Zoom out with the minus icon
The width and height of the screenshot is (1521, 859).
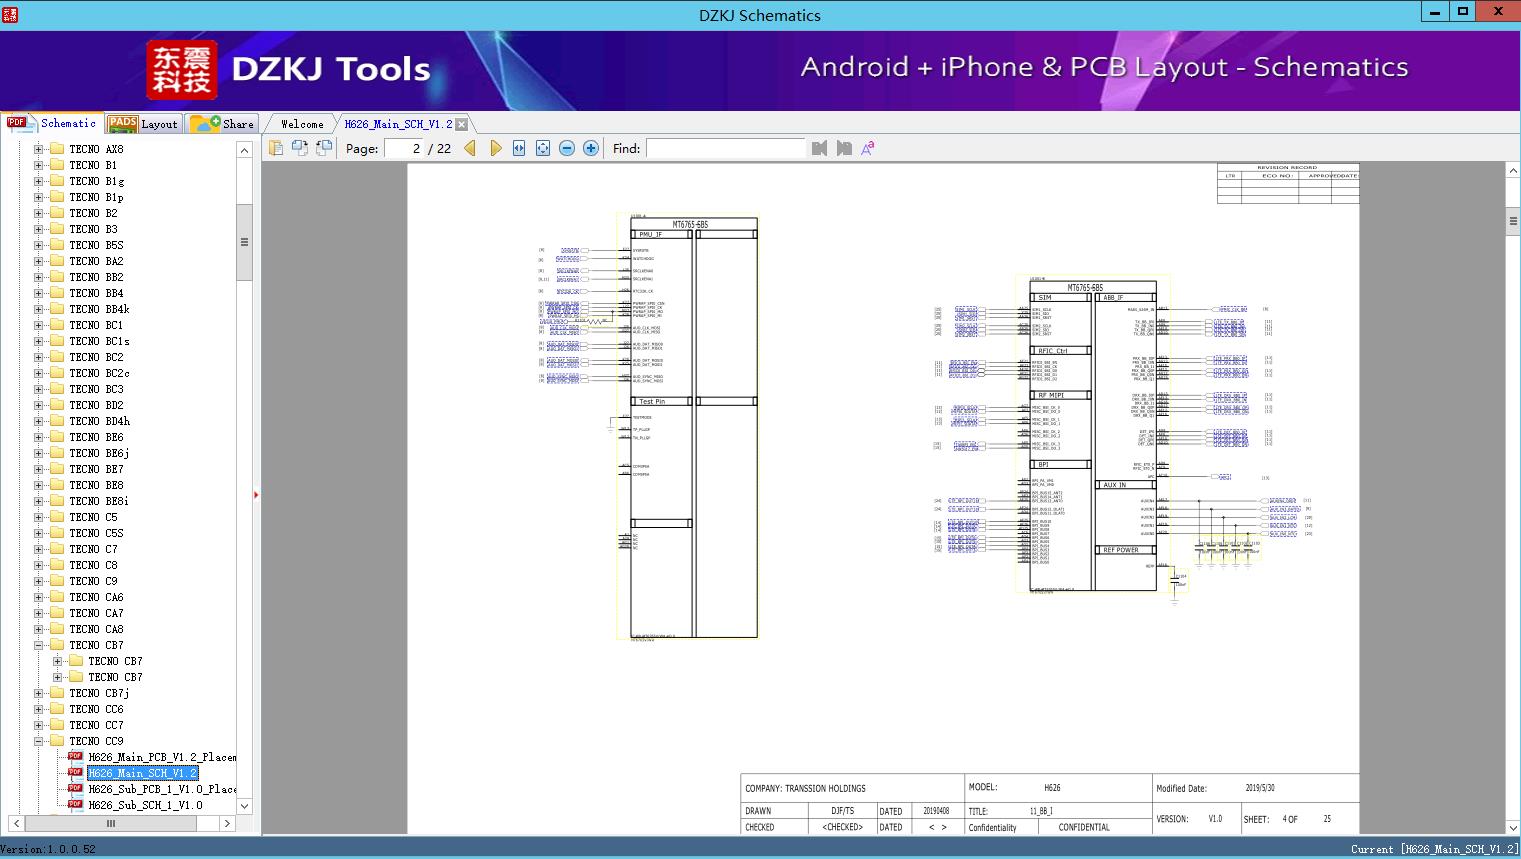pyautogui.click(x=567, y=148)
